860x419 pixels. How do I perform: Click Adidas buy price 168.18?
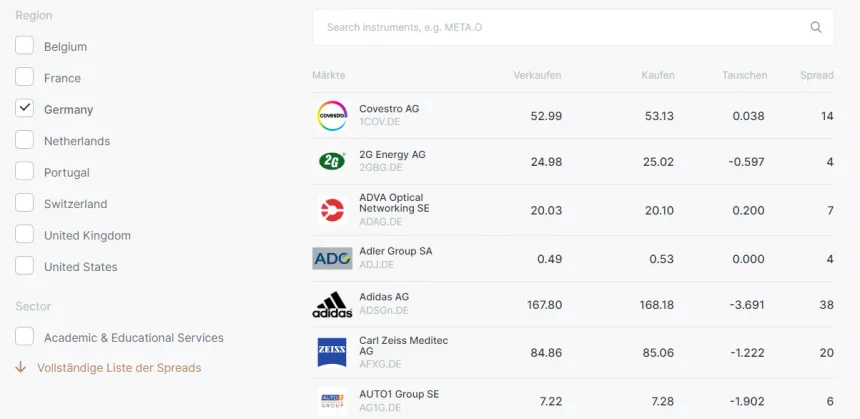[x=657, y=304]
